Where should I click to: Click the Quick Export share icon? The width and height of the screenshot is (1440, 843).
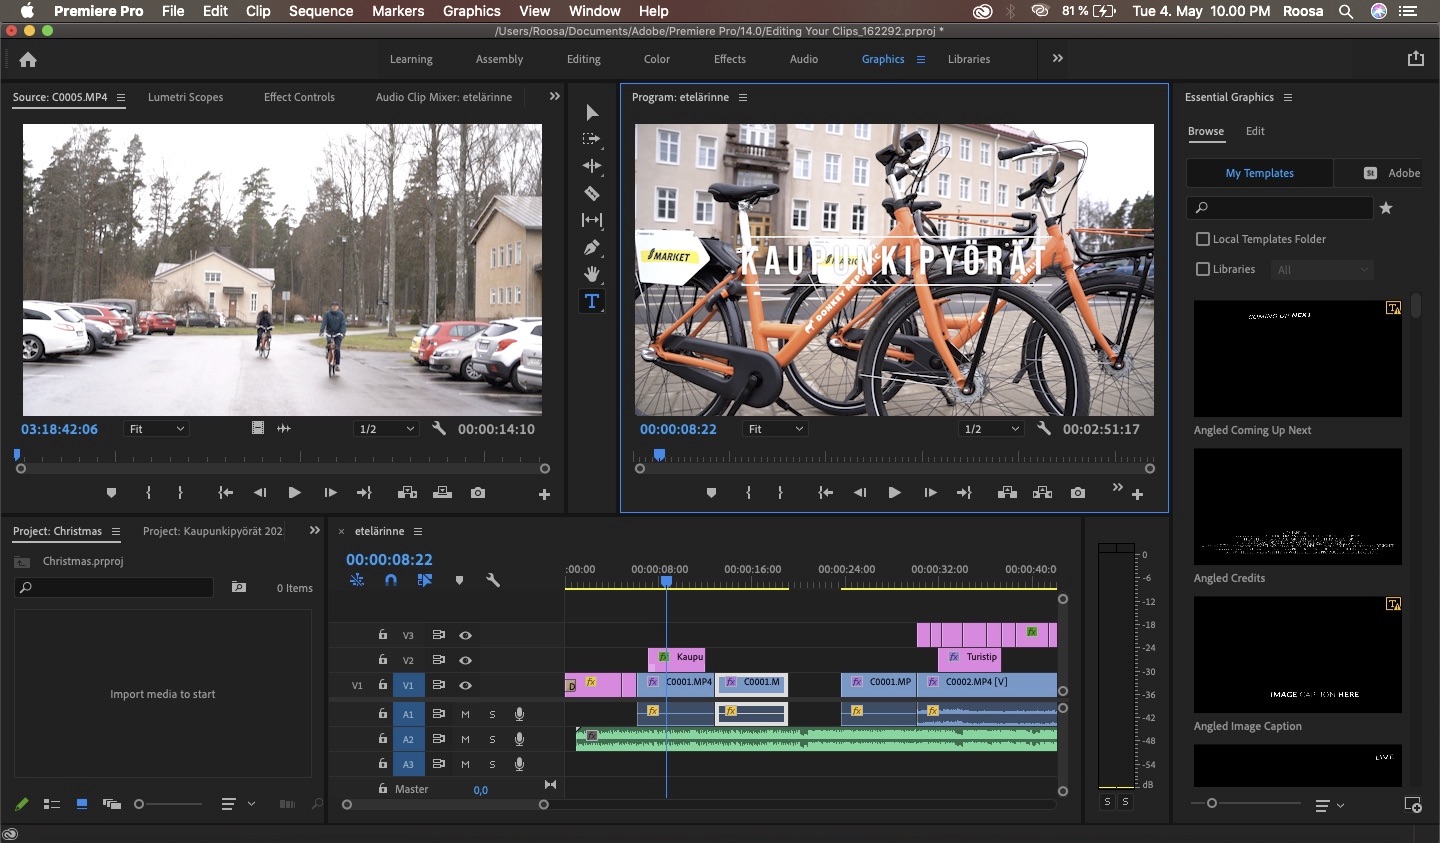[1416, 59]
